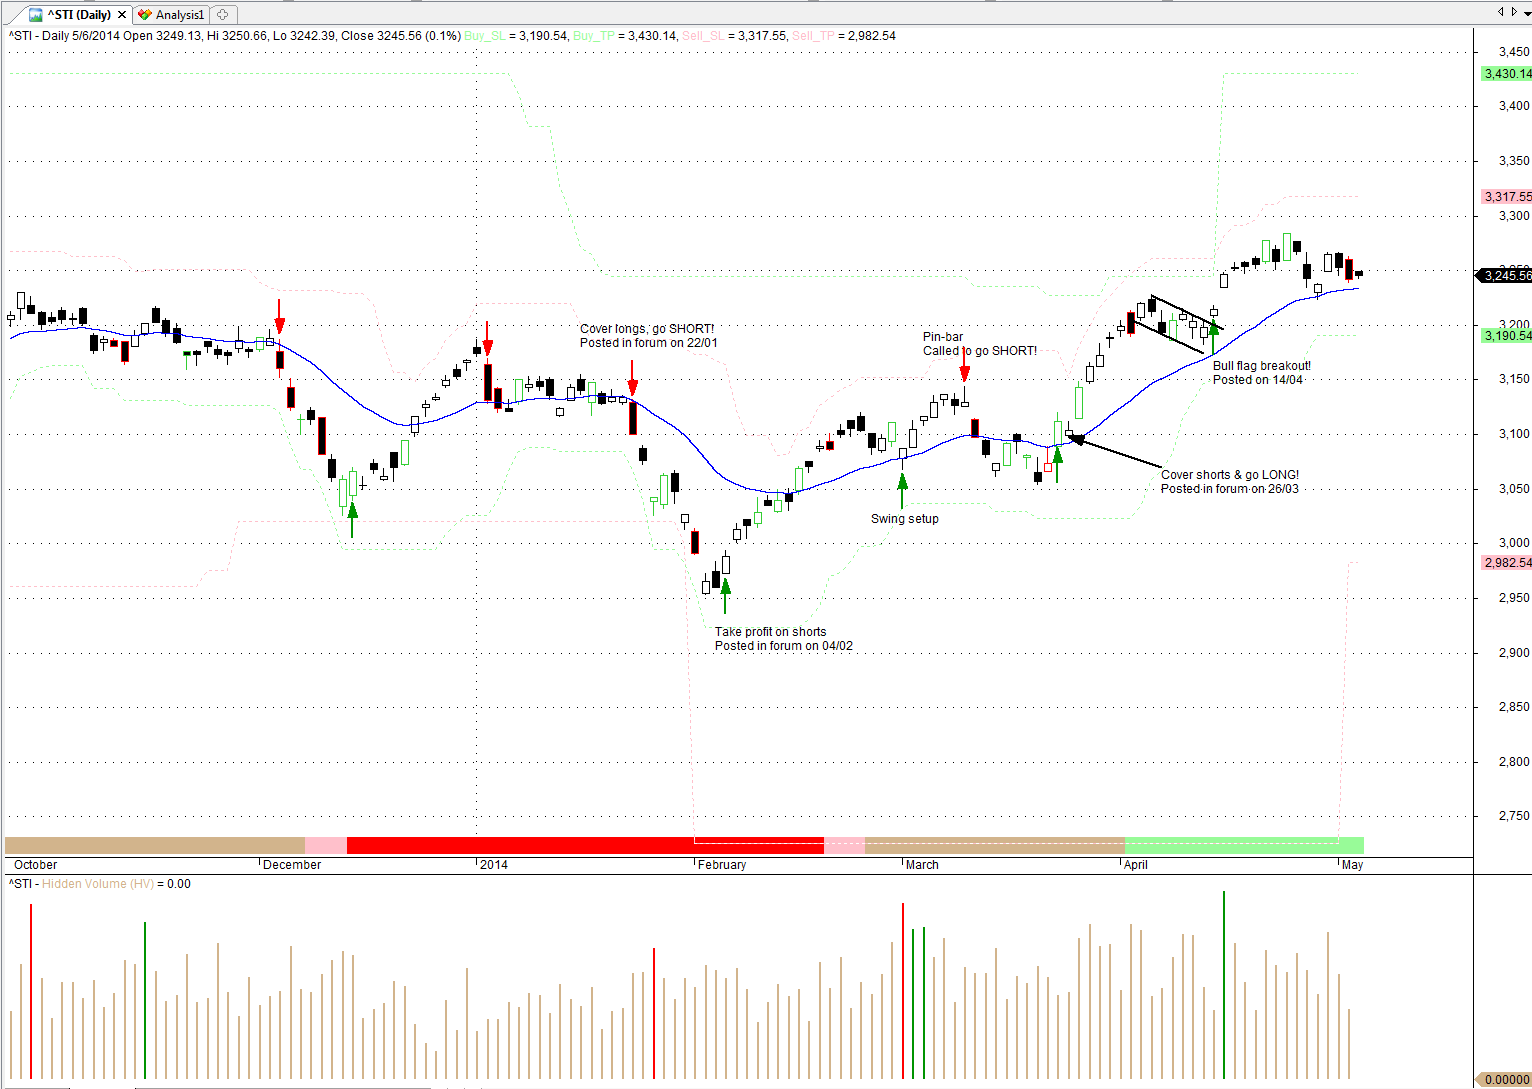
Task: Pick the black arrow pointing from Cover shorts
Action: (1115, 451)
